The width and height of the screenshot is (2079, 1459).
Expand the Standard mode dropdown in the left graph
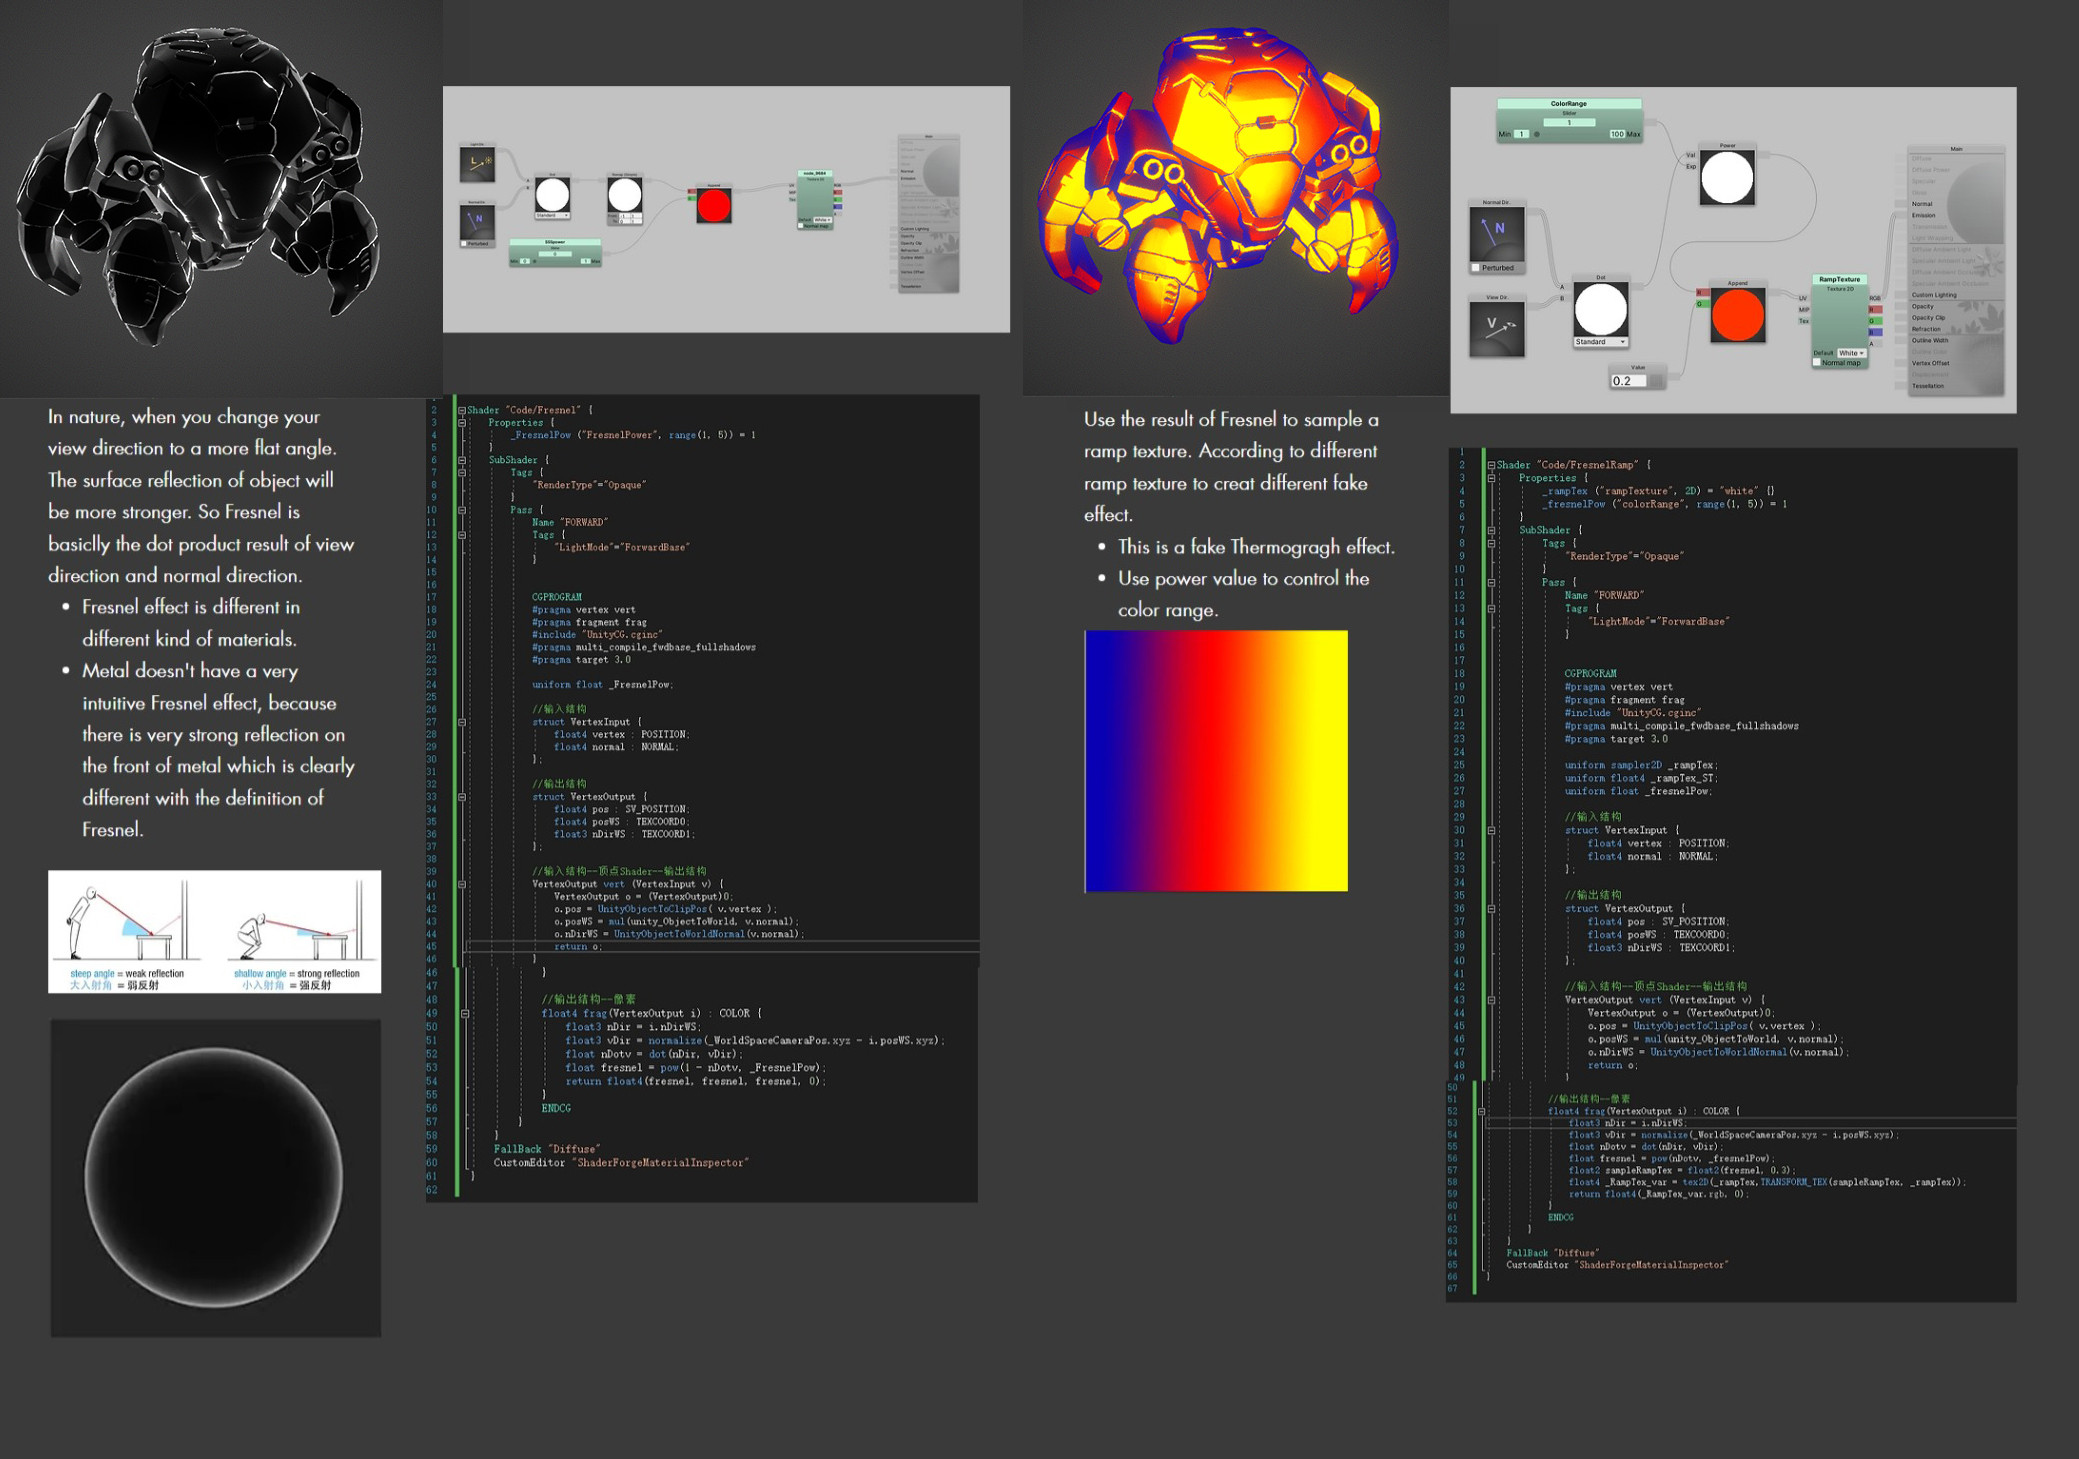tap(552, 215)
